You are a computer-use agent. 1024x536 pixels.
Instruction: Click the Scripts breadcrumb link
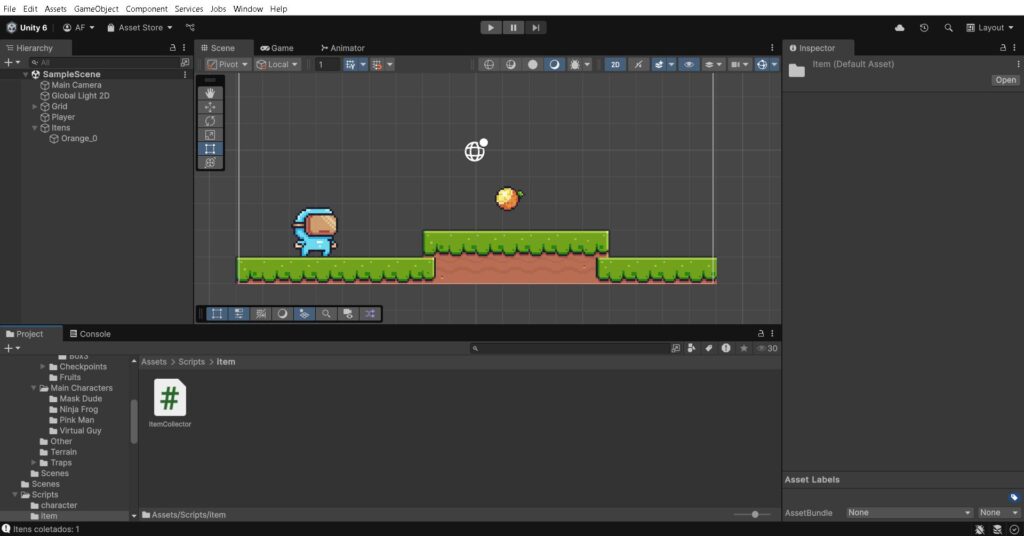[191, 362]
